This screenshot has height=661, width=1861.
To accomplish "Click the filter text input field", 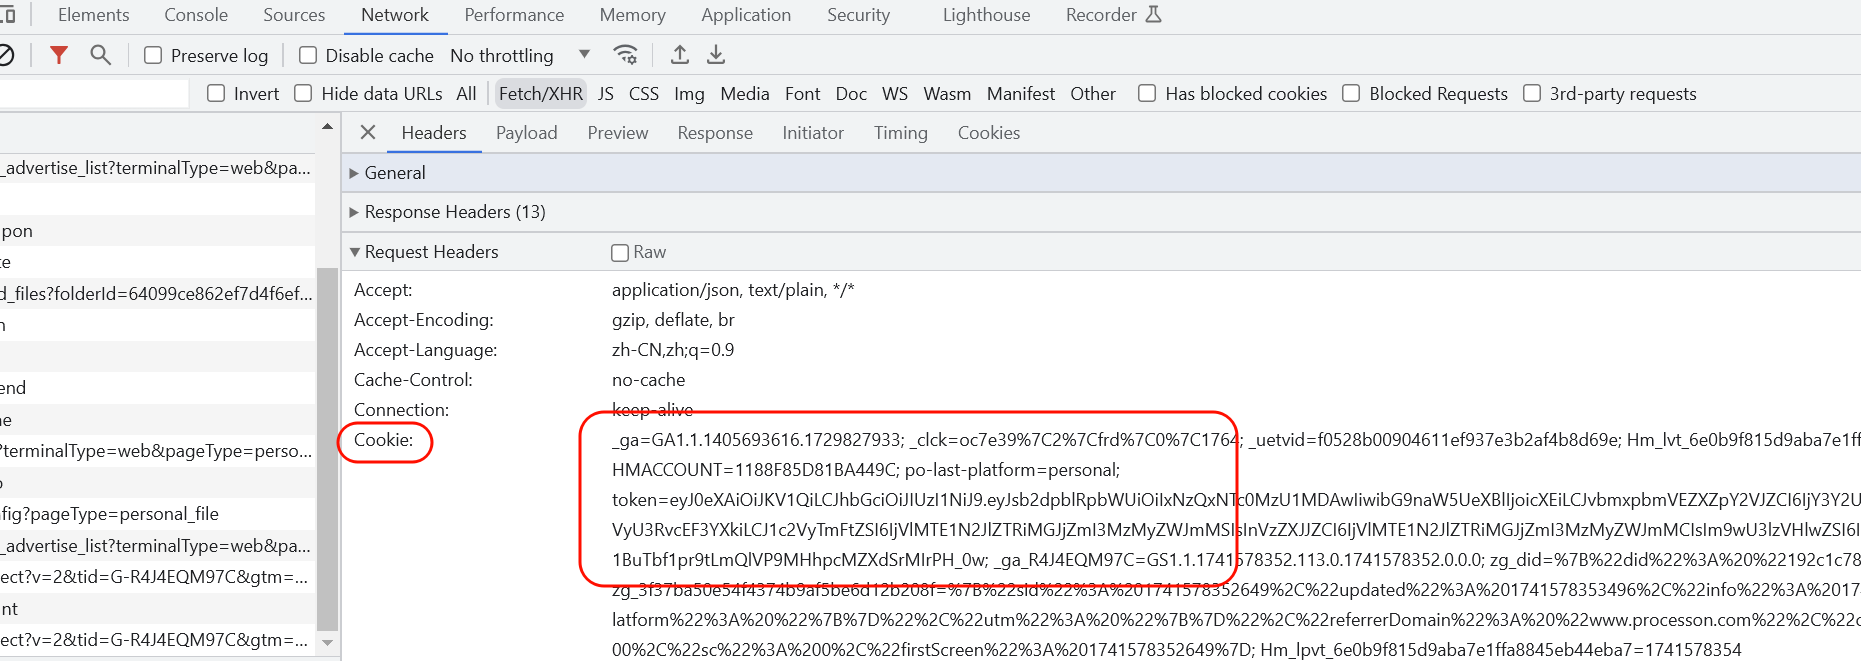I will pyautogui.click(x=92, y=94).
